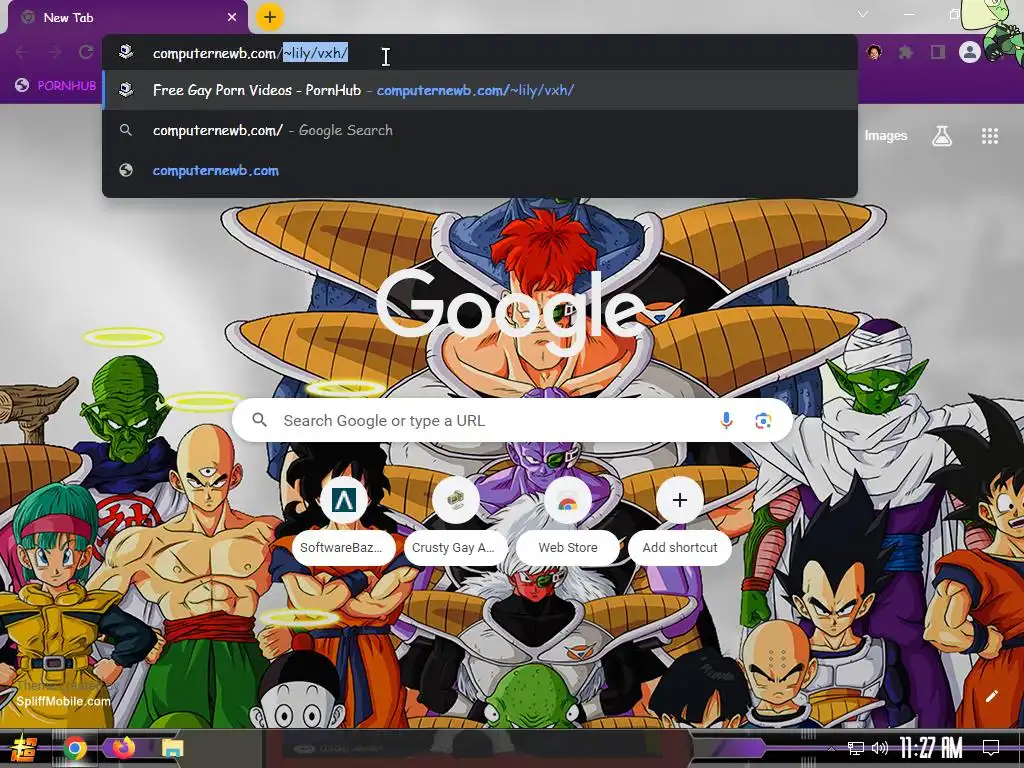
Task: Open the profile avatar menu
Action: [x=970, y=52]
